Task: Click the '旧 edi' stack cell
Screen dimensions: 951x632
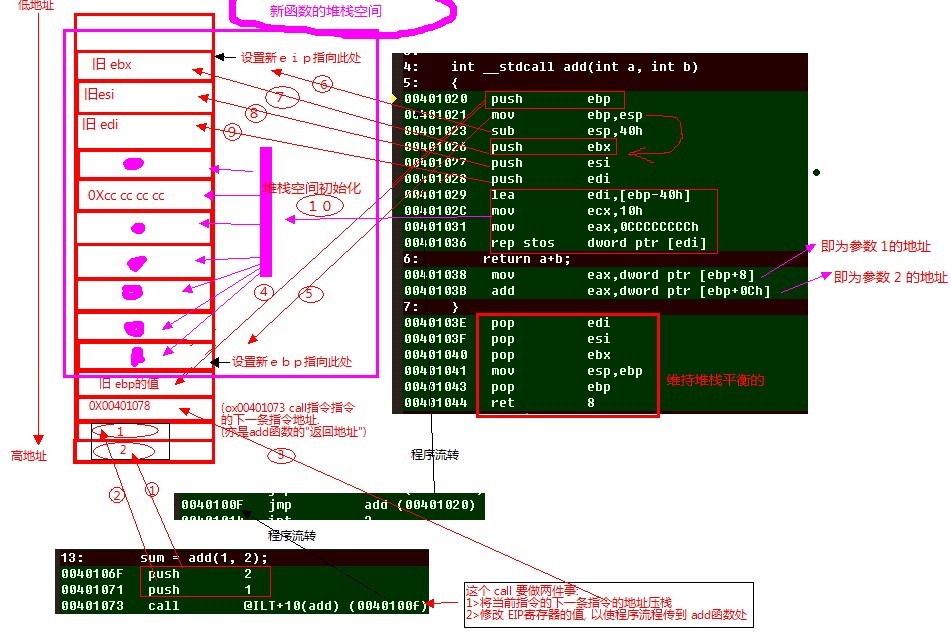Action: tap(144, 130)
